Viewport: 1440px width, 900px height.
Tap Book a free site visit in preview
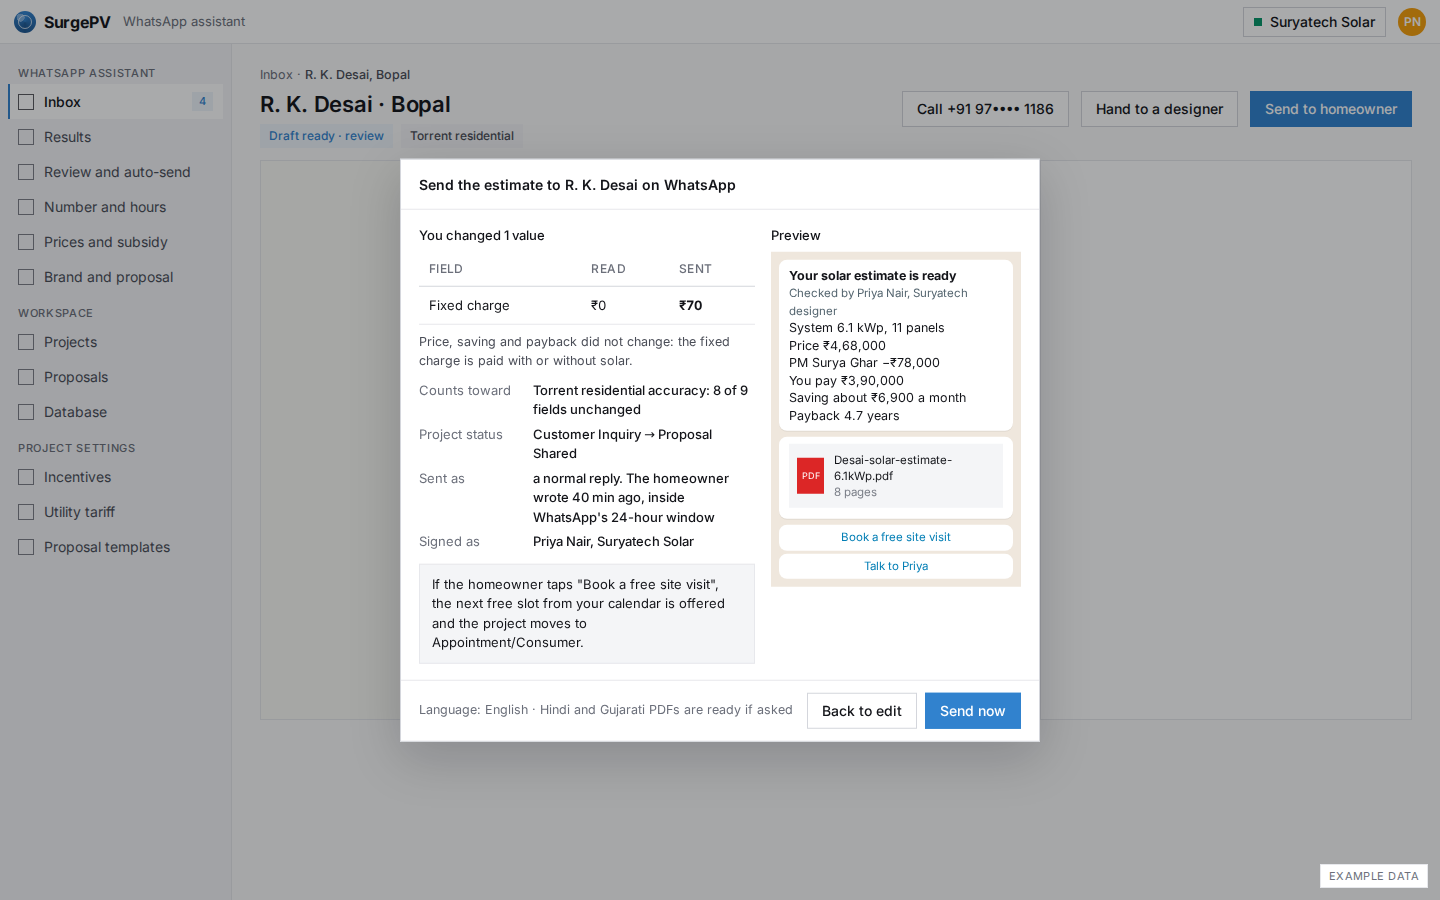(896, 537)
